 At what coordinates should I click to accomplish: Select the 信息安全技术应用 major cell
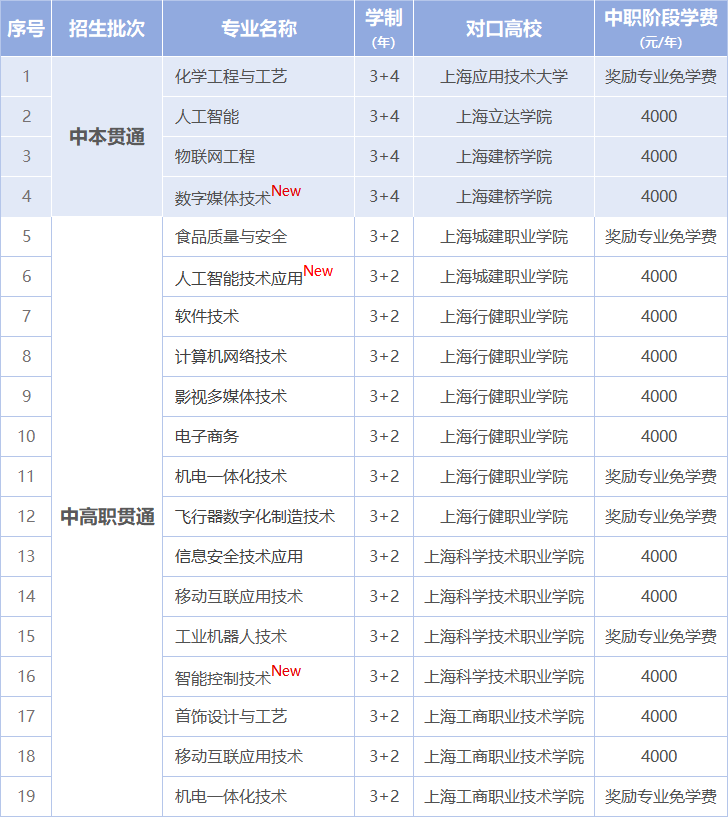tap(258, 557)
